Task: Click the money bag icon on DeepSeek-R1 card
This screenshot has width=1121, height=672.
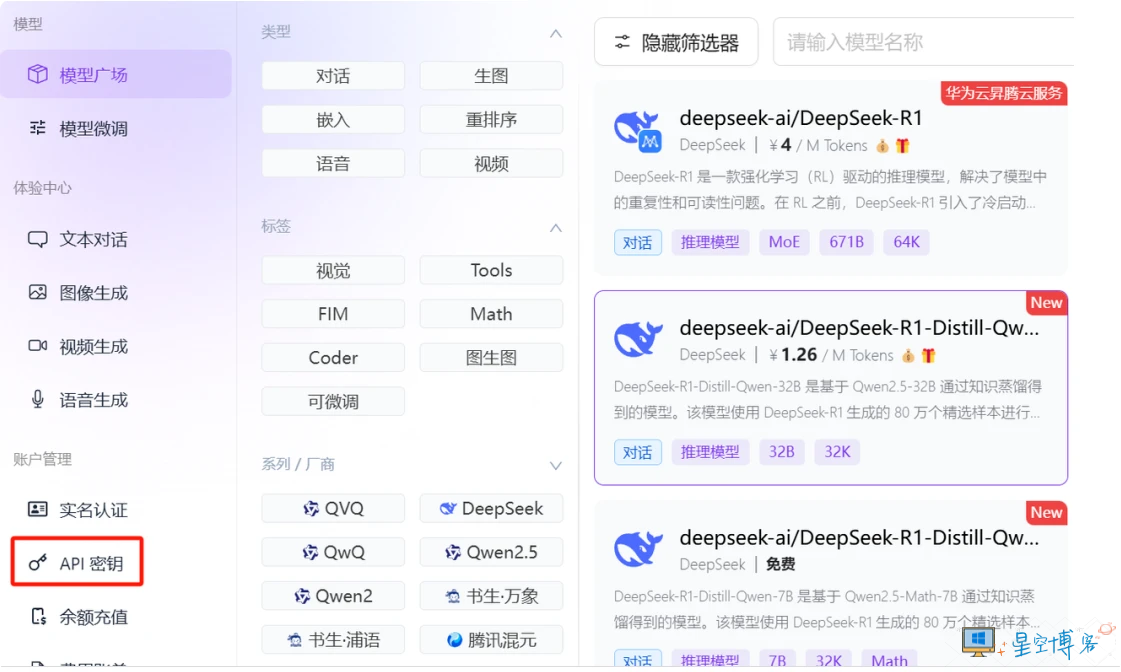Action: (883, 146)
